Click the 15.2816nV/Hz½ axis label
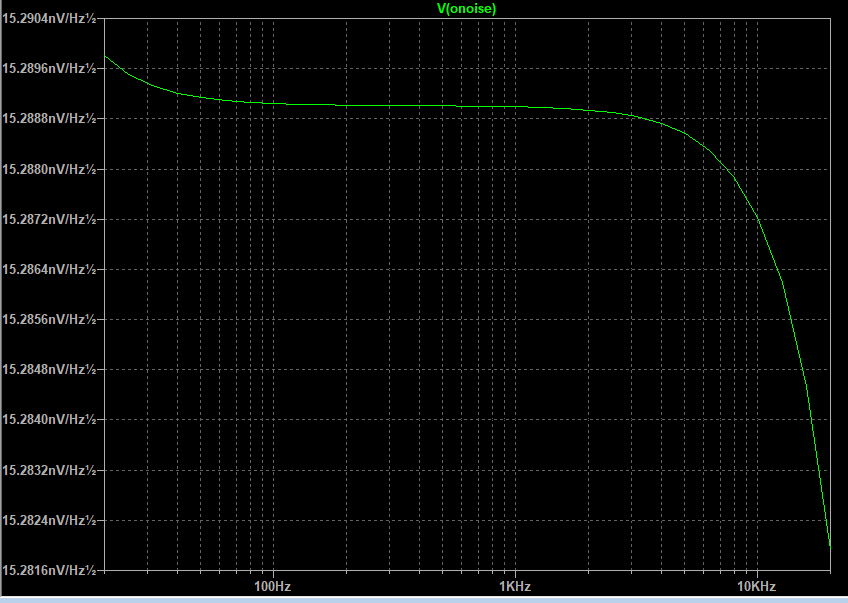848x603 pixels. [49, 570]
